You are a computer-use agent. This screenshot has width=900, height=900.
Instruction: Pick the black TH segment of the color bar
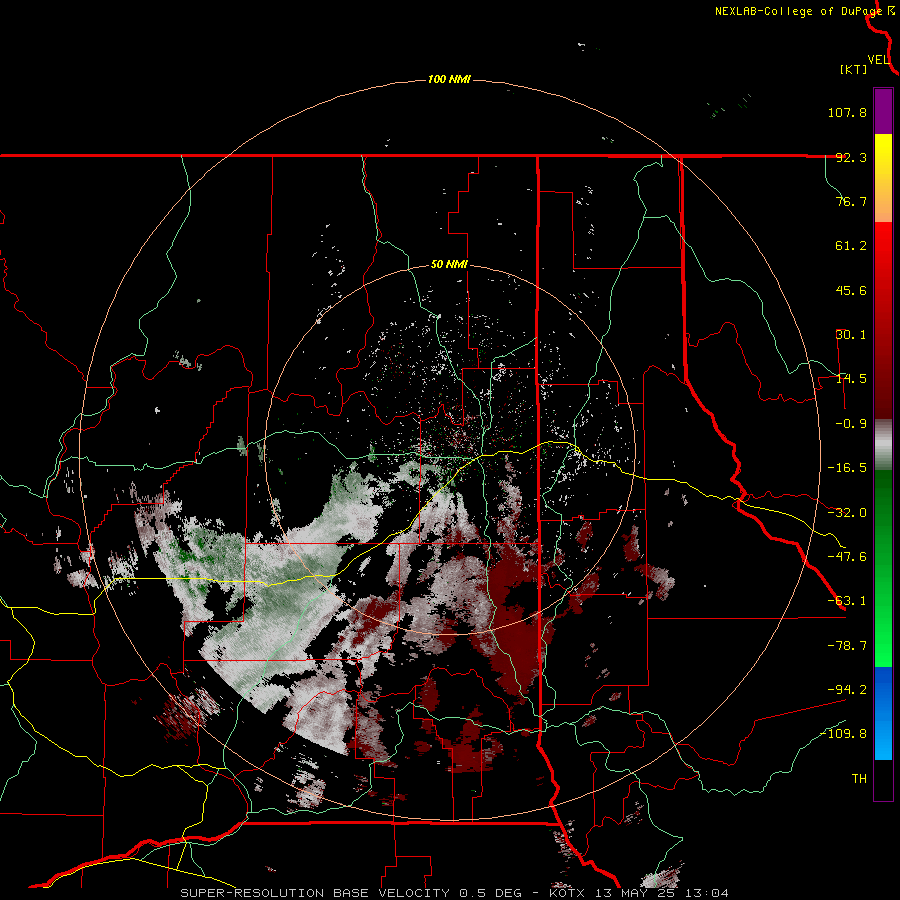(x=883, y=779)
